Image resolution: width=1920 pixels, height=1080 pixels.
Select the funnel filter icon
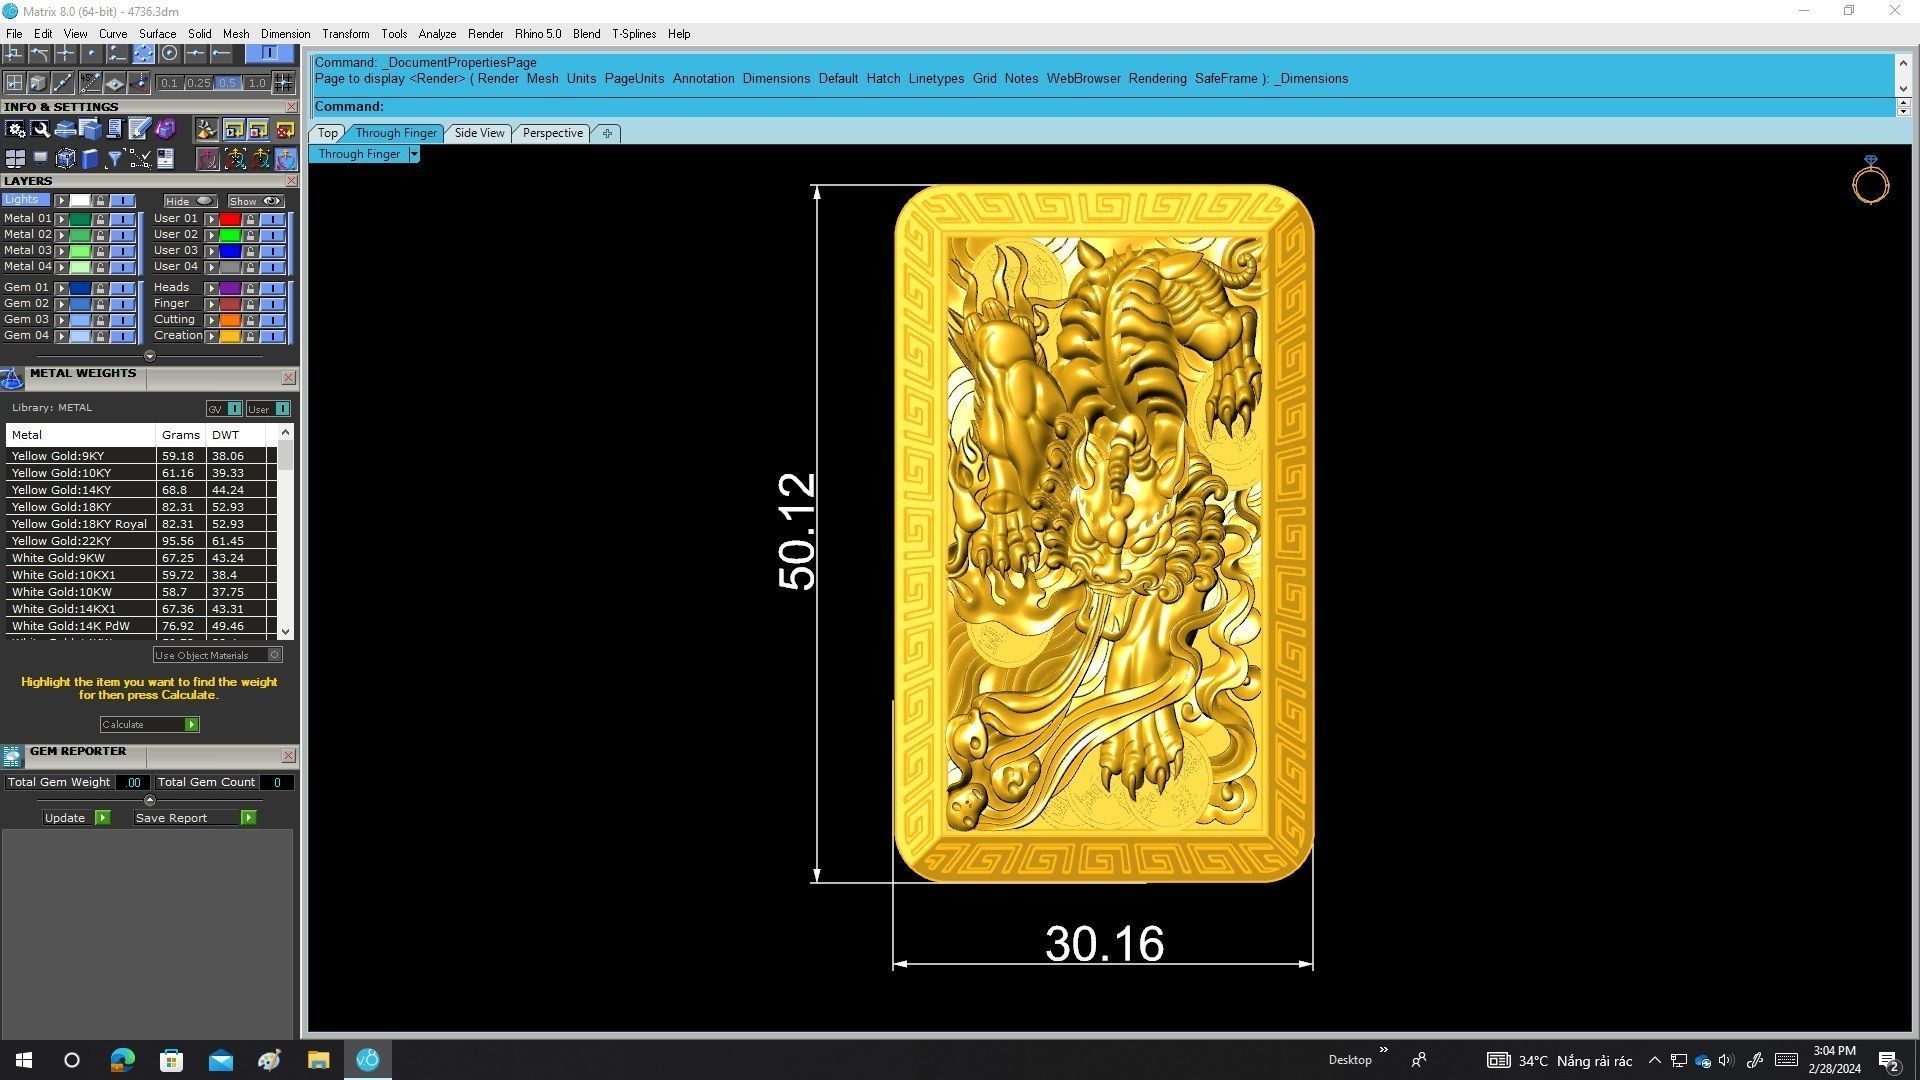click(115, 159)
